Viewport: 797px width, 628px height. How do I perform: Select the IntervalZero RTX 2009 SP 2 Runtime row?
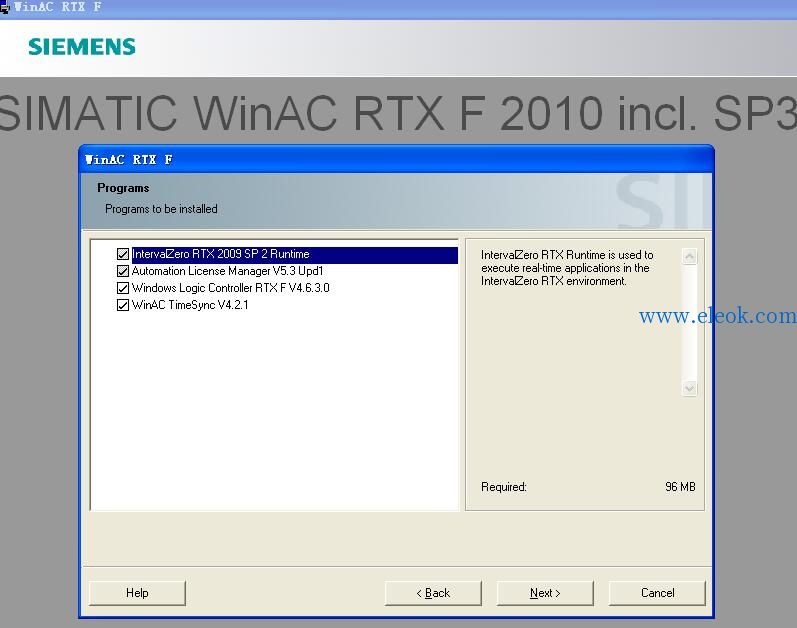294,255
